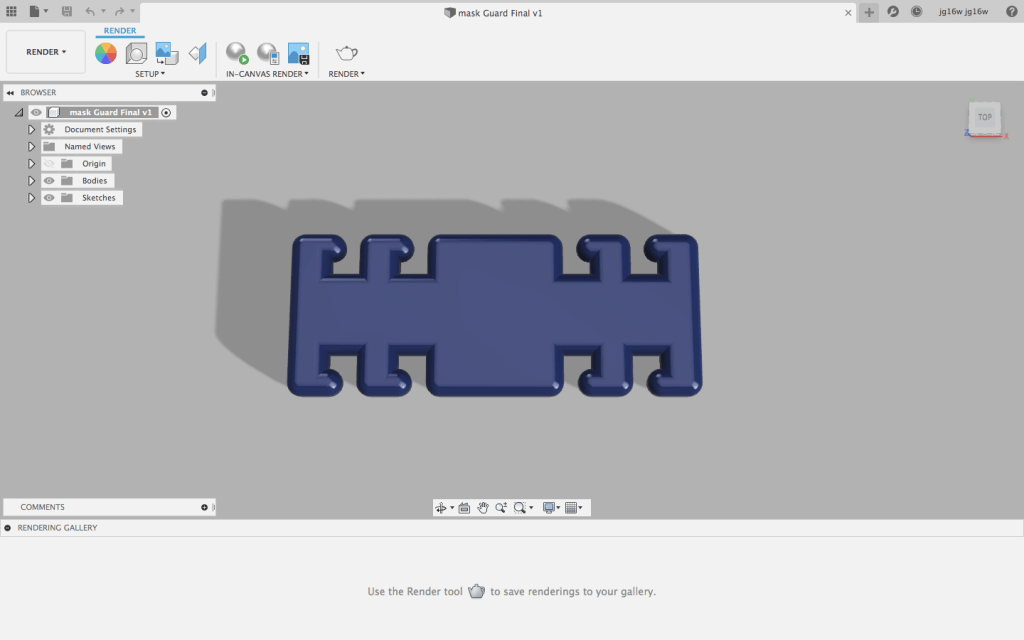Toggle visibility of the Bodies folder
This screenshot has height=640, width=1024.
click(x=48, y=181)
